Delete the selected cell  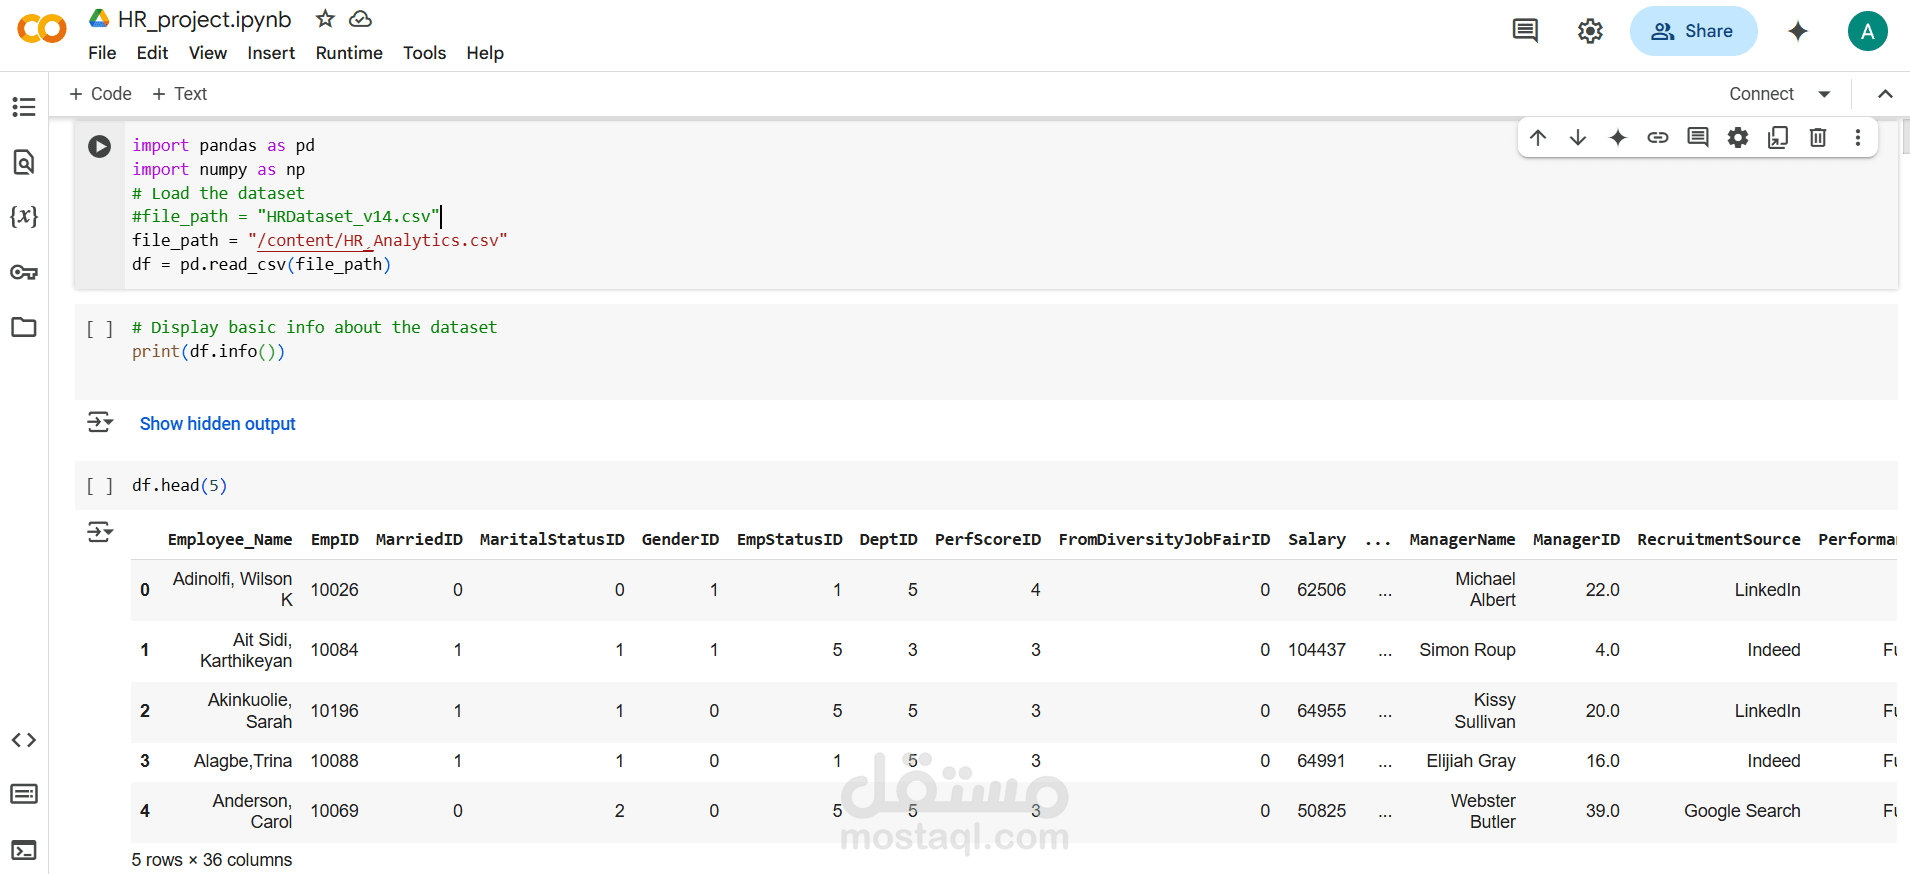coord(1818,138)
